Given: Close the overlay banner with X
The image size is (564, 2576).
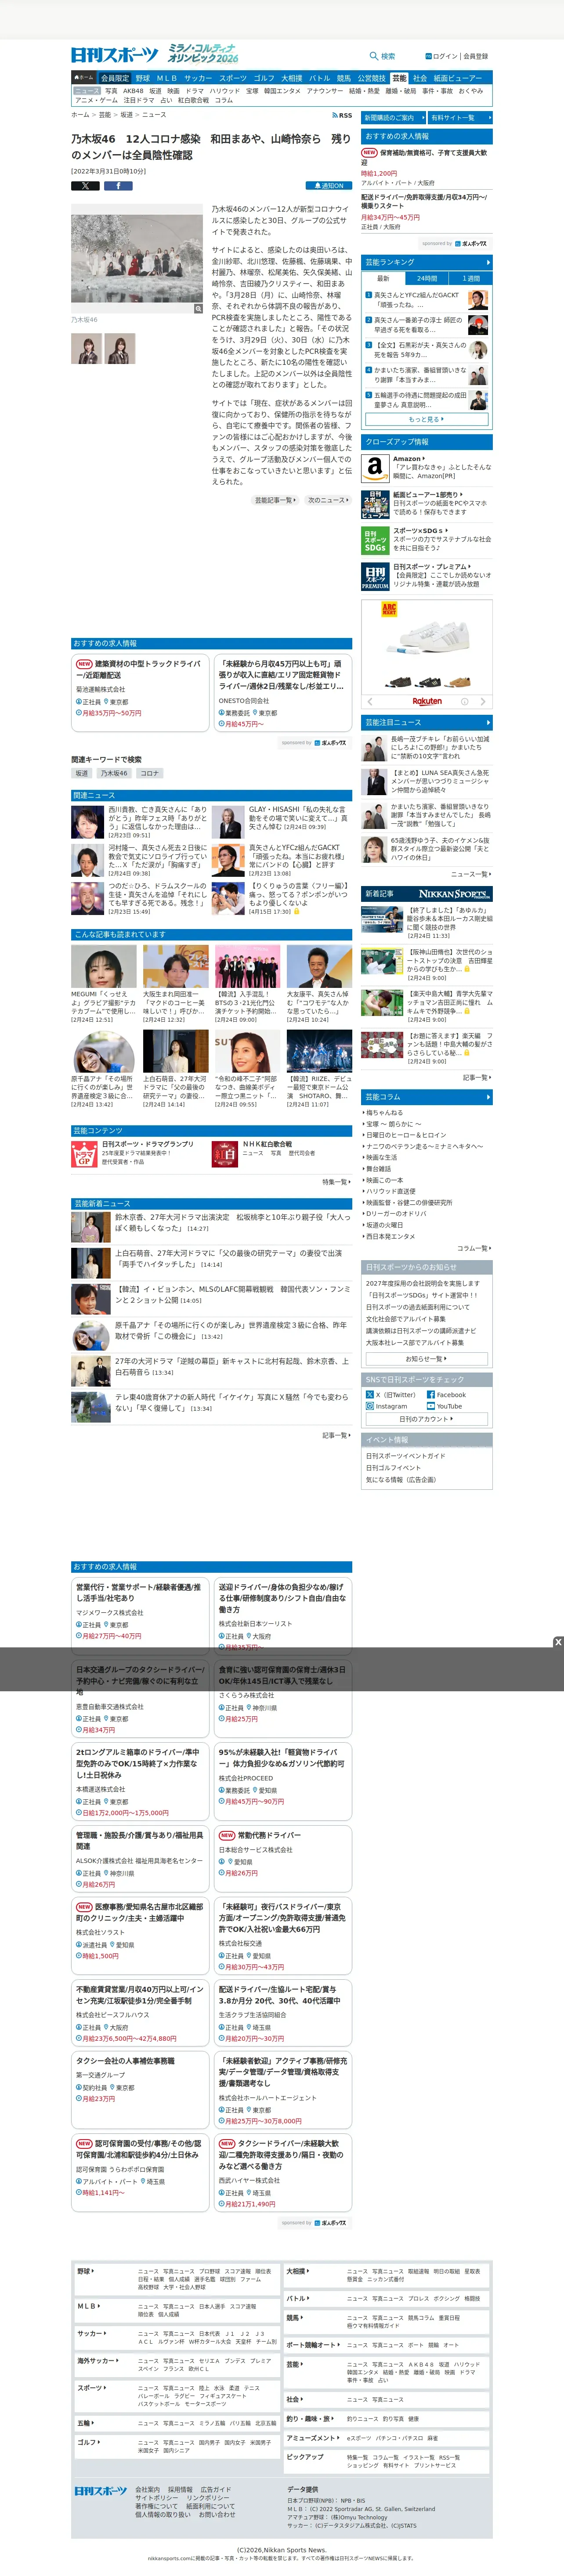Looking at the screenshot, I should (x=558, y=1642).
